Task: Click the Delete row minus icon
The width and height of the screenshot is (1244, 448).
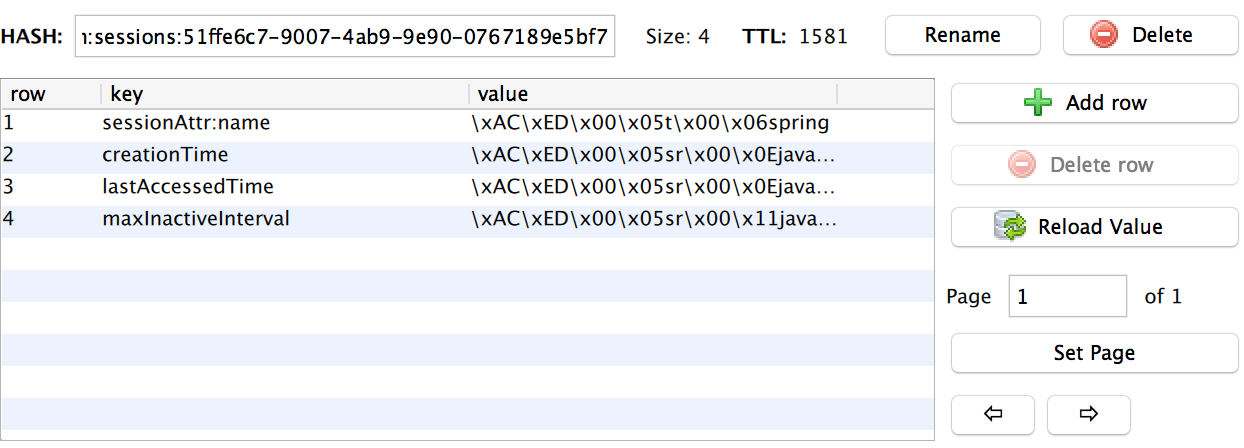Action: pos(1022,165)
